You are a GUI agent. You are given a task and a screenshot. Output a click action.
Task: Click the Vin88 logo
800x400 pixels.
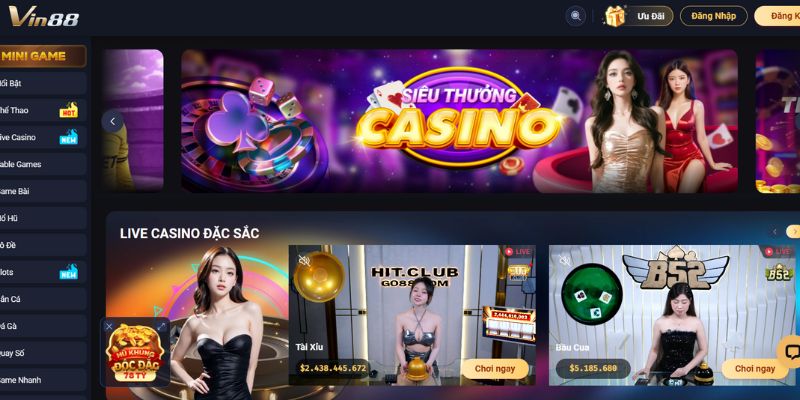[44, 17]
